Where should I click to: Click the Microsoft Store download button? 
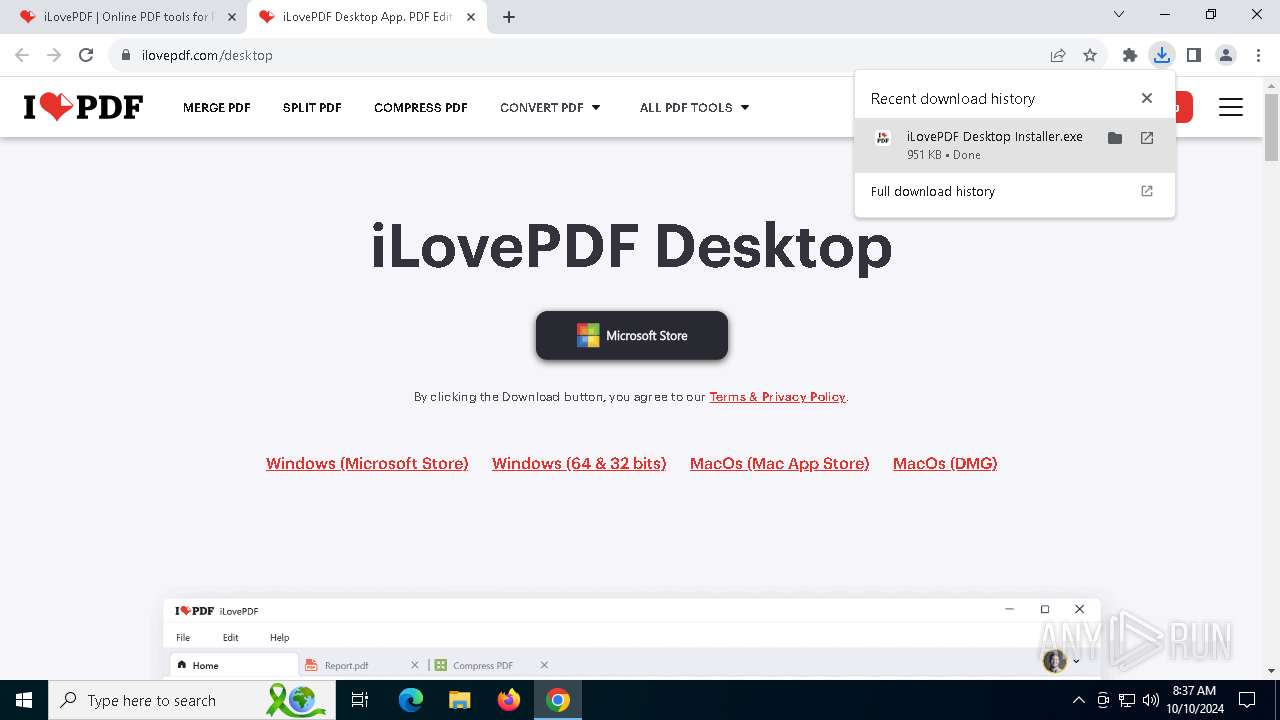pyautogui.click(x=632, y=335)
